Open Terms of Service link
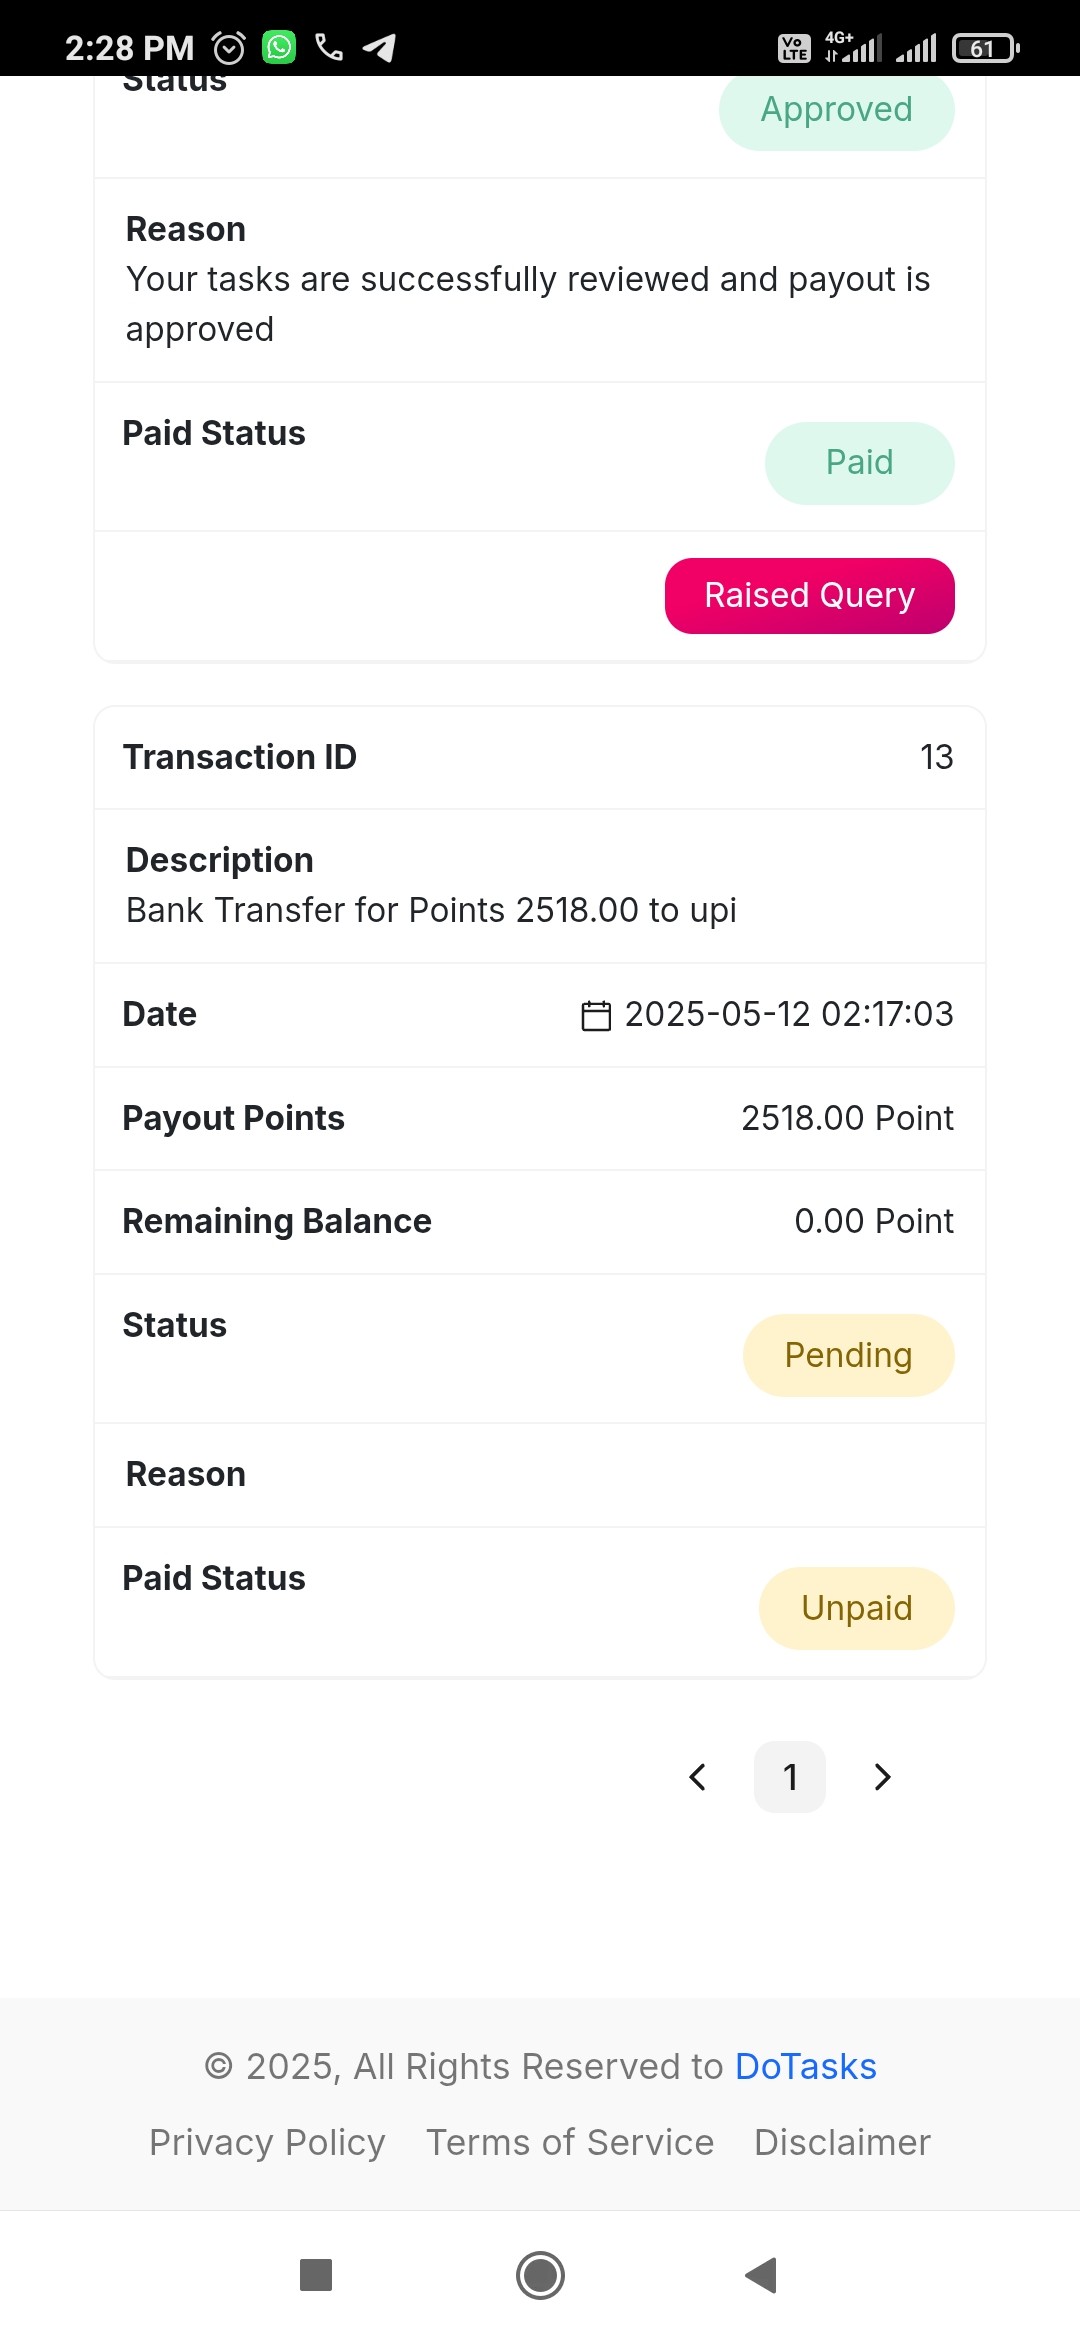Screen dimensions: 1080x2340 click(x=570, y=2142)
